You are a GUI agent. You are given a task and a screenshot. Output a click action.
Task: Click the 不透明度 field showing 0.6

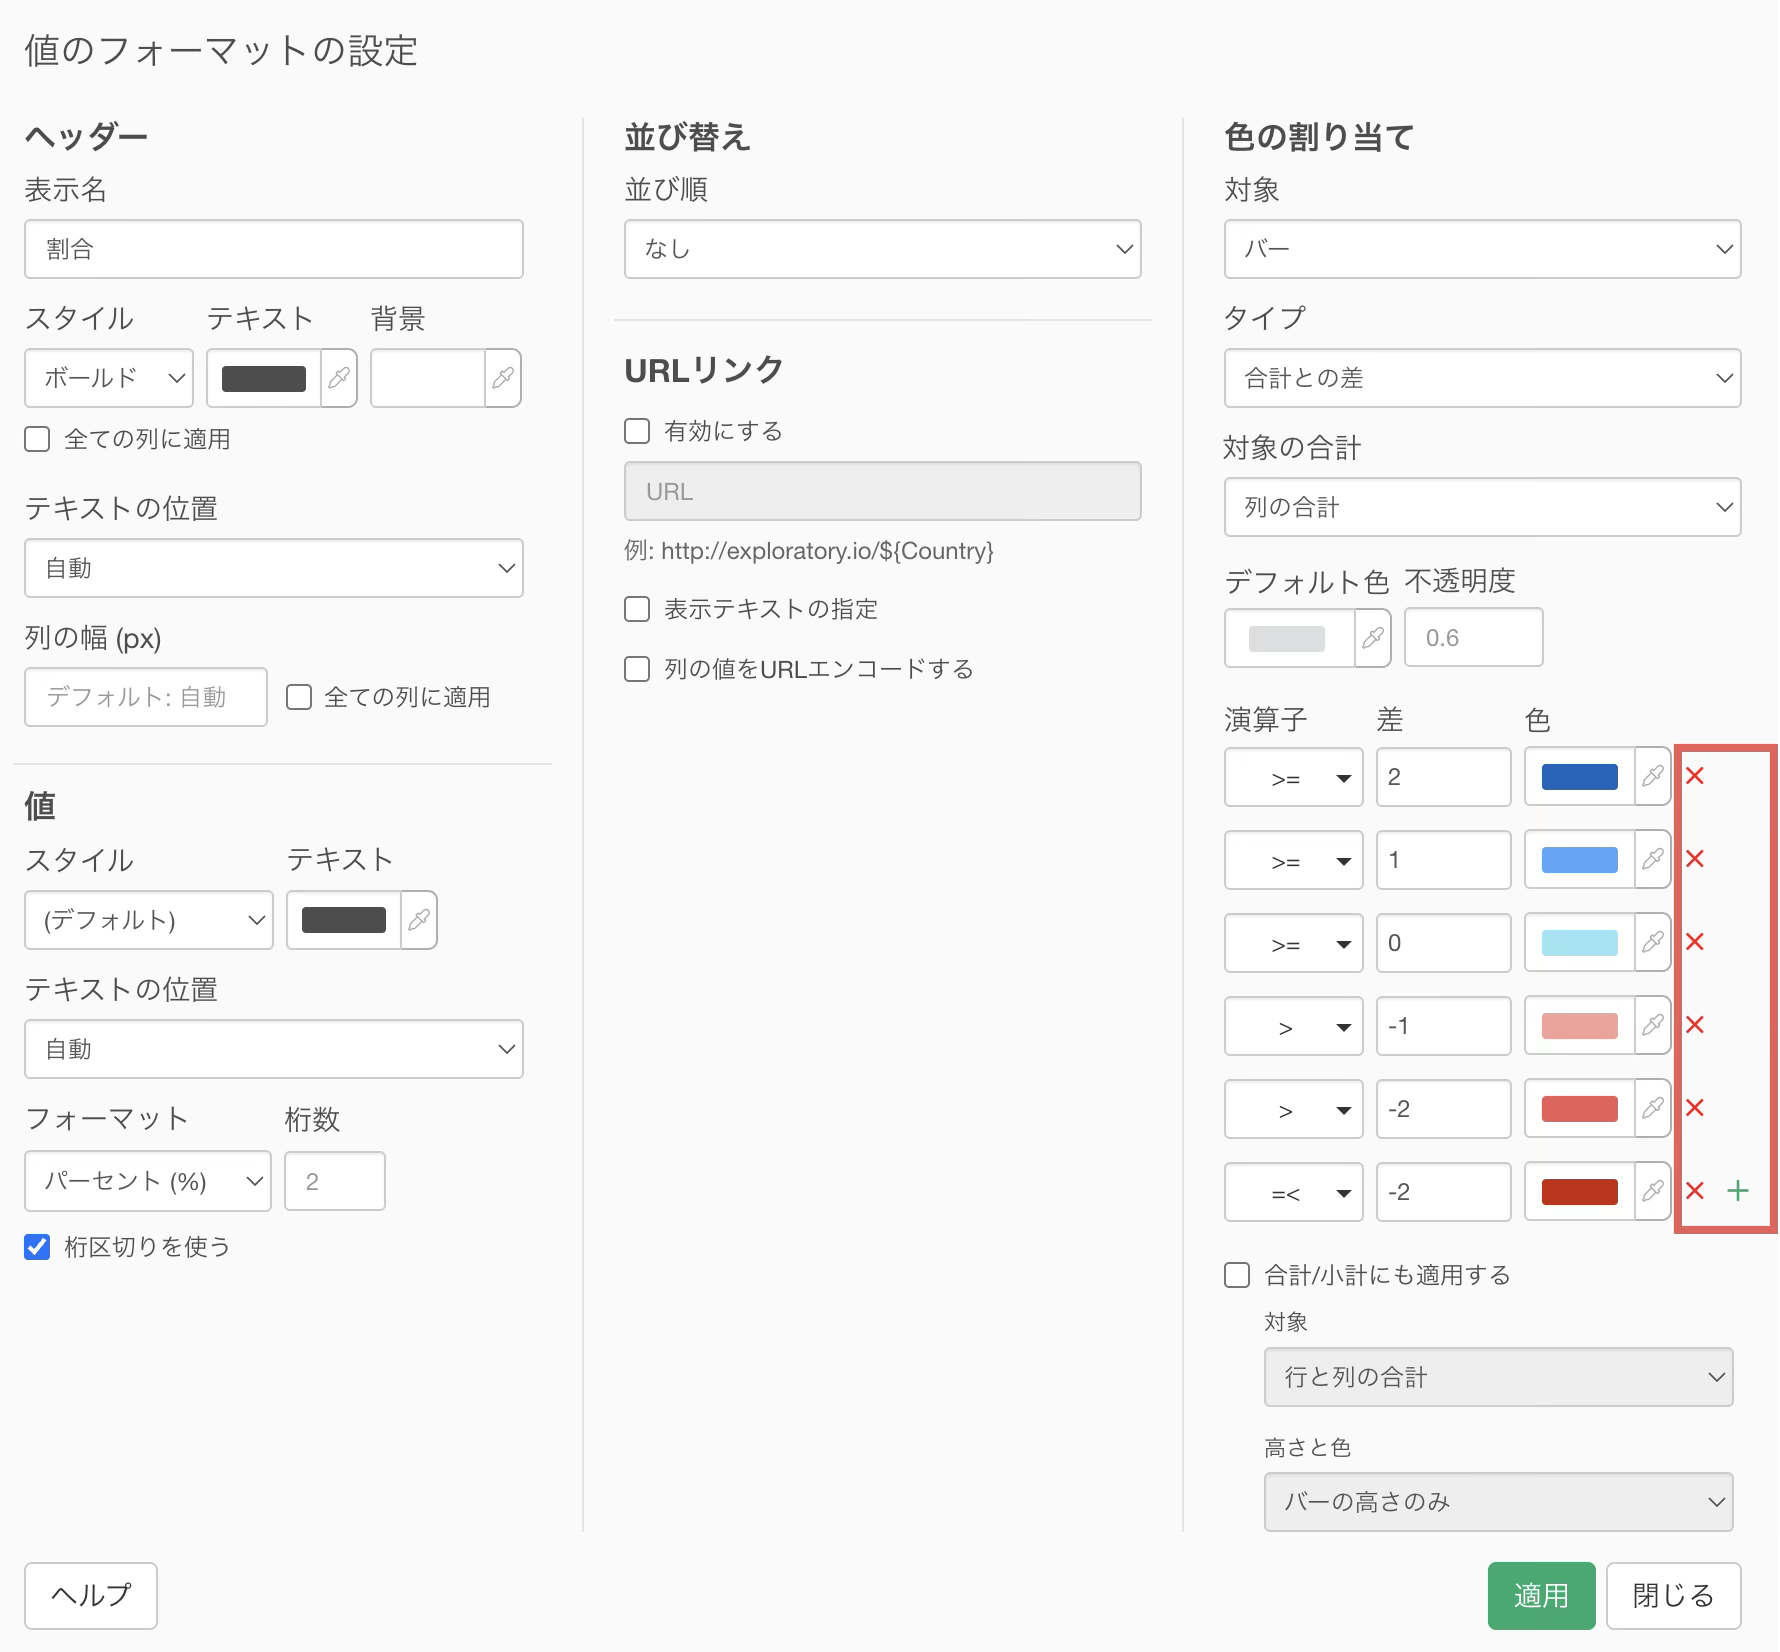(1474, 637)
